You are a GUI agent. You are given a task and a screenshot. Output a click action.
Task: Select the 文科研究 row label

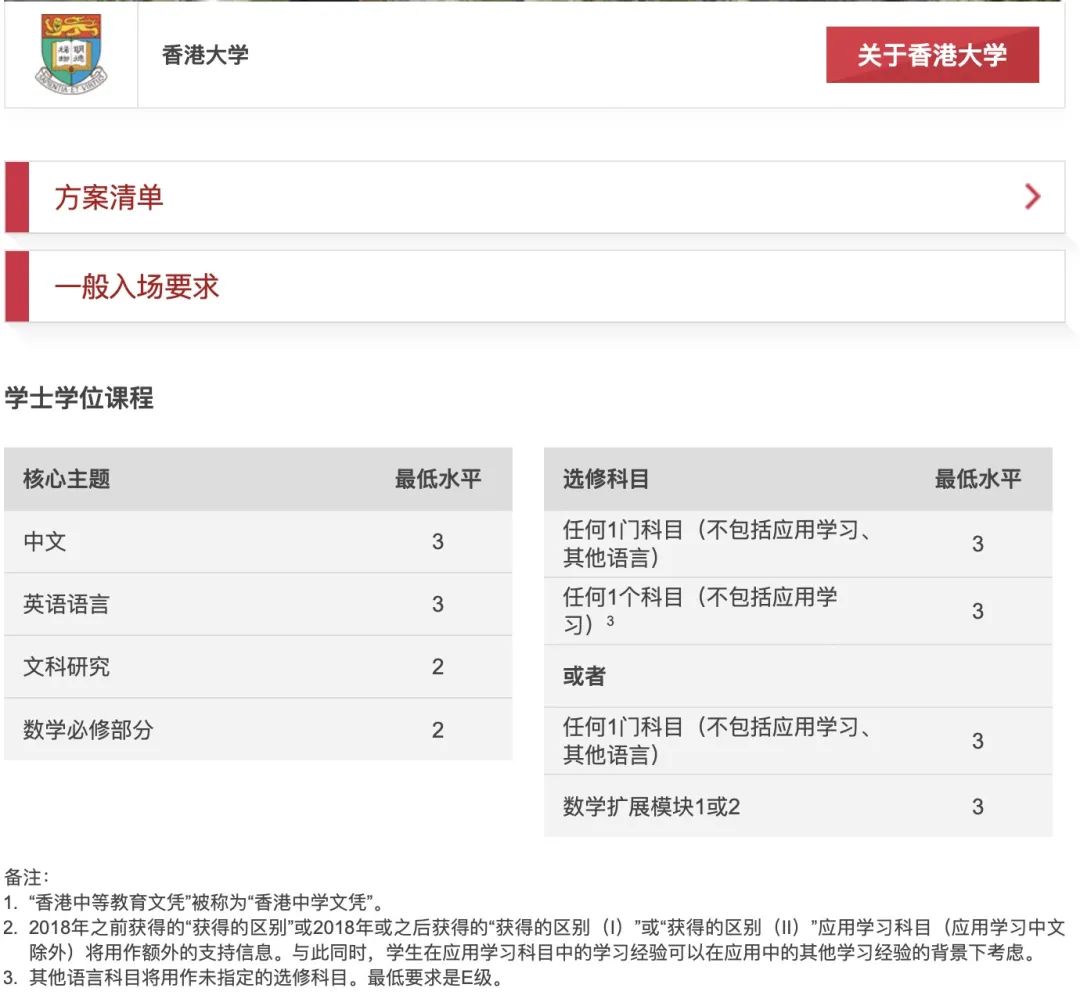[66, 667]
